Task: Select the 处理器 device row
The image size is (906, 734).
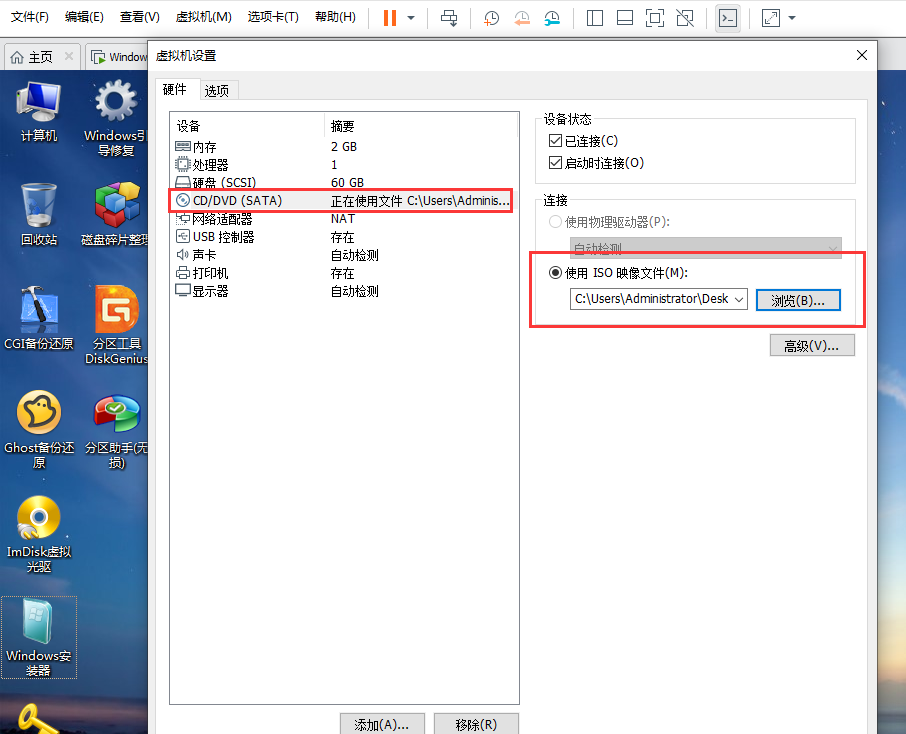Action: tap(343, 165)
